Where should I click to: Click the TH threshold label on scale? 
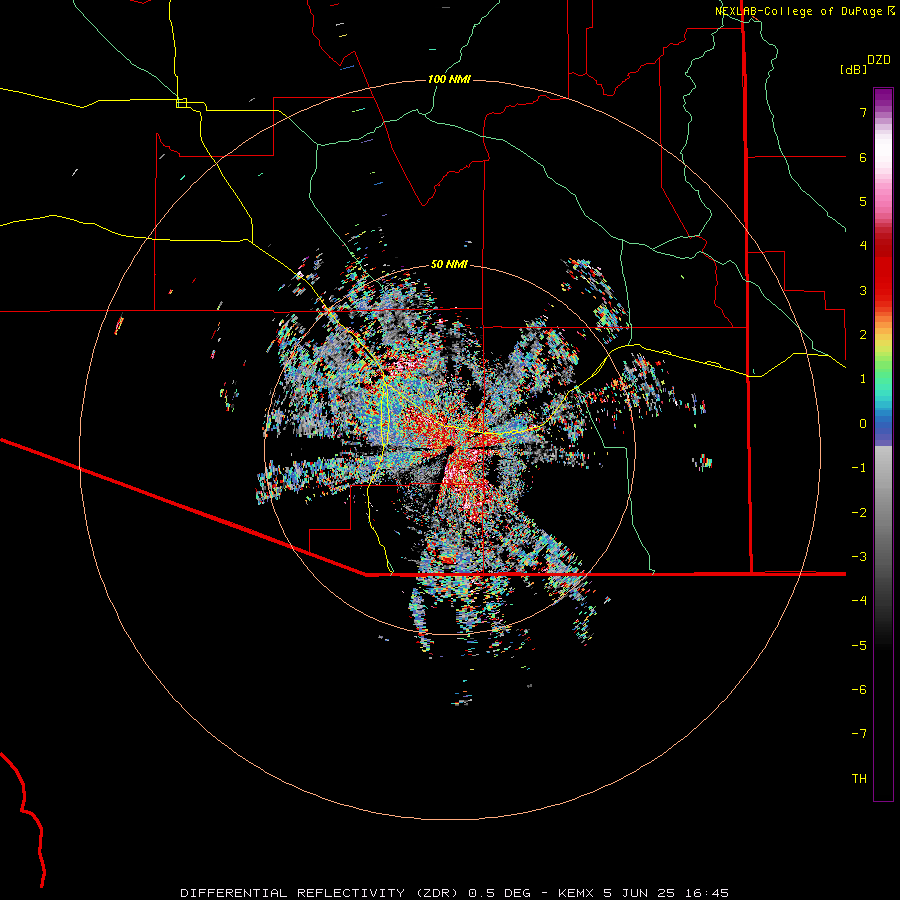pyautogui.click(x=859, y=779)
